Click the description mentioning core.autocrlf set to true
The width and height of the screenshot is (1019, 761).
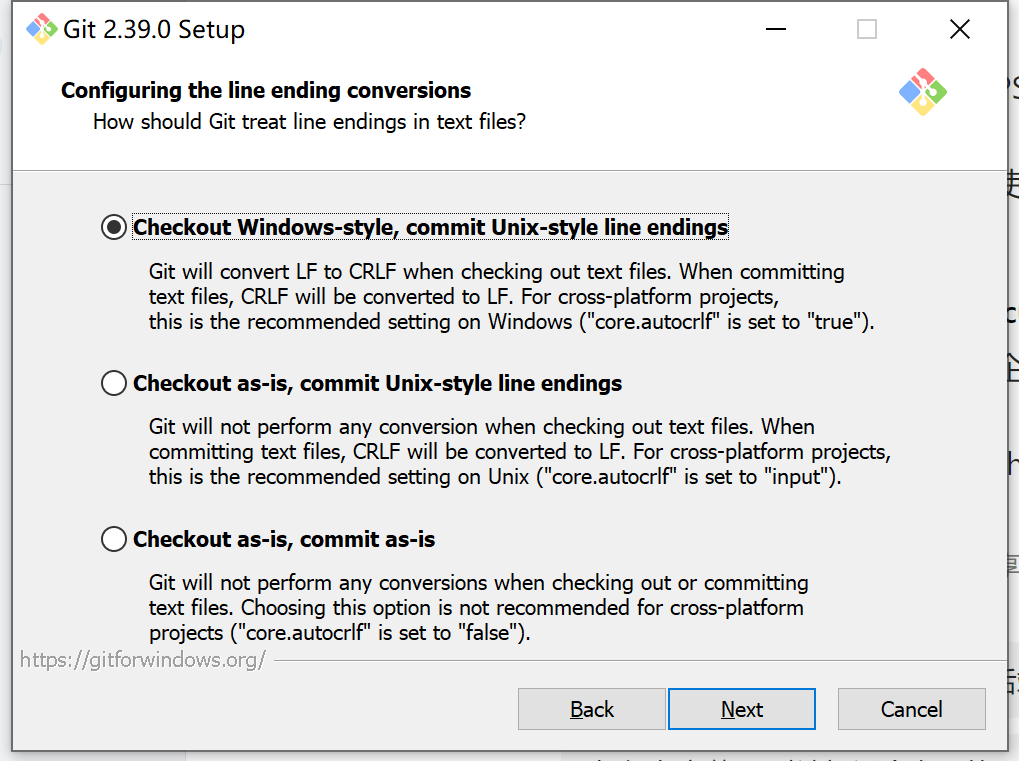510,297
